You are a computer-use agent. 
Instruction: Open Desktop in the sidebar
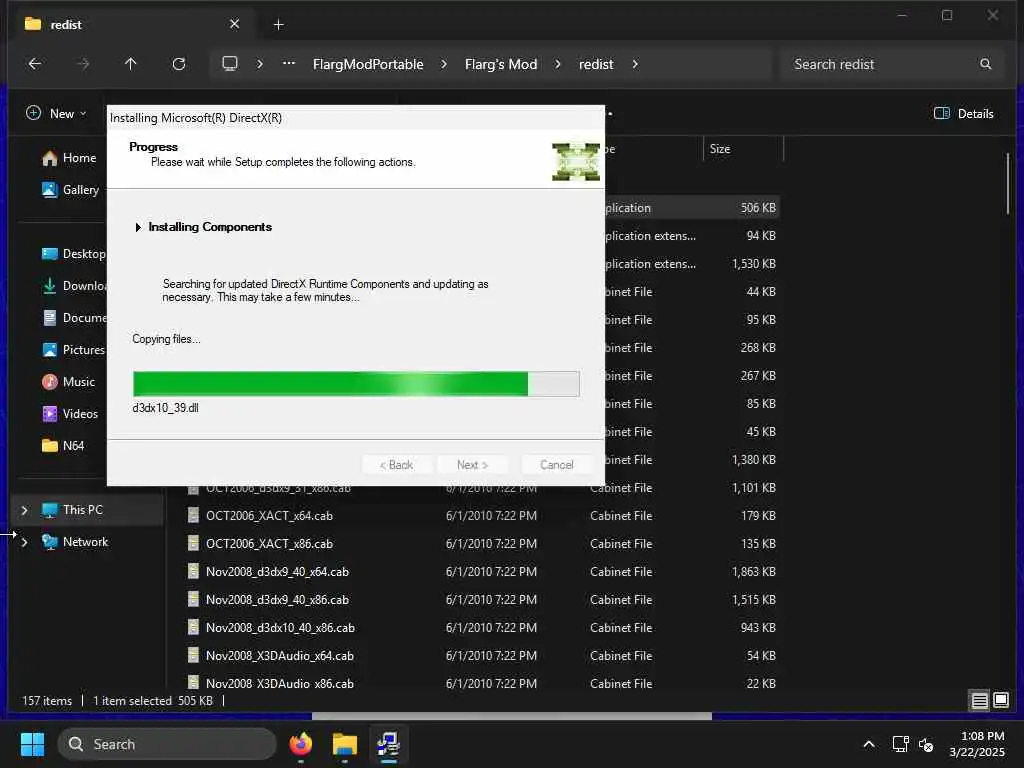click(x=72, y=254)
